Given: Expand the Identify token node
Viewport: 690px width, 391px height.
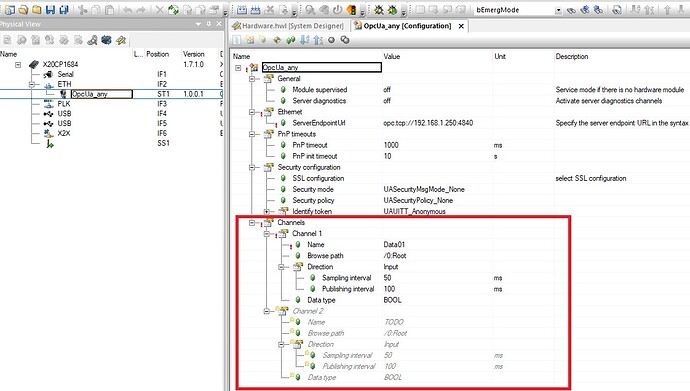Looking at the screenshot, I should 266,212.
